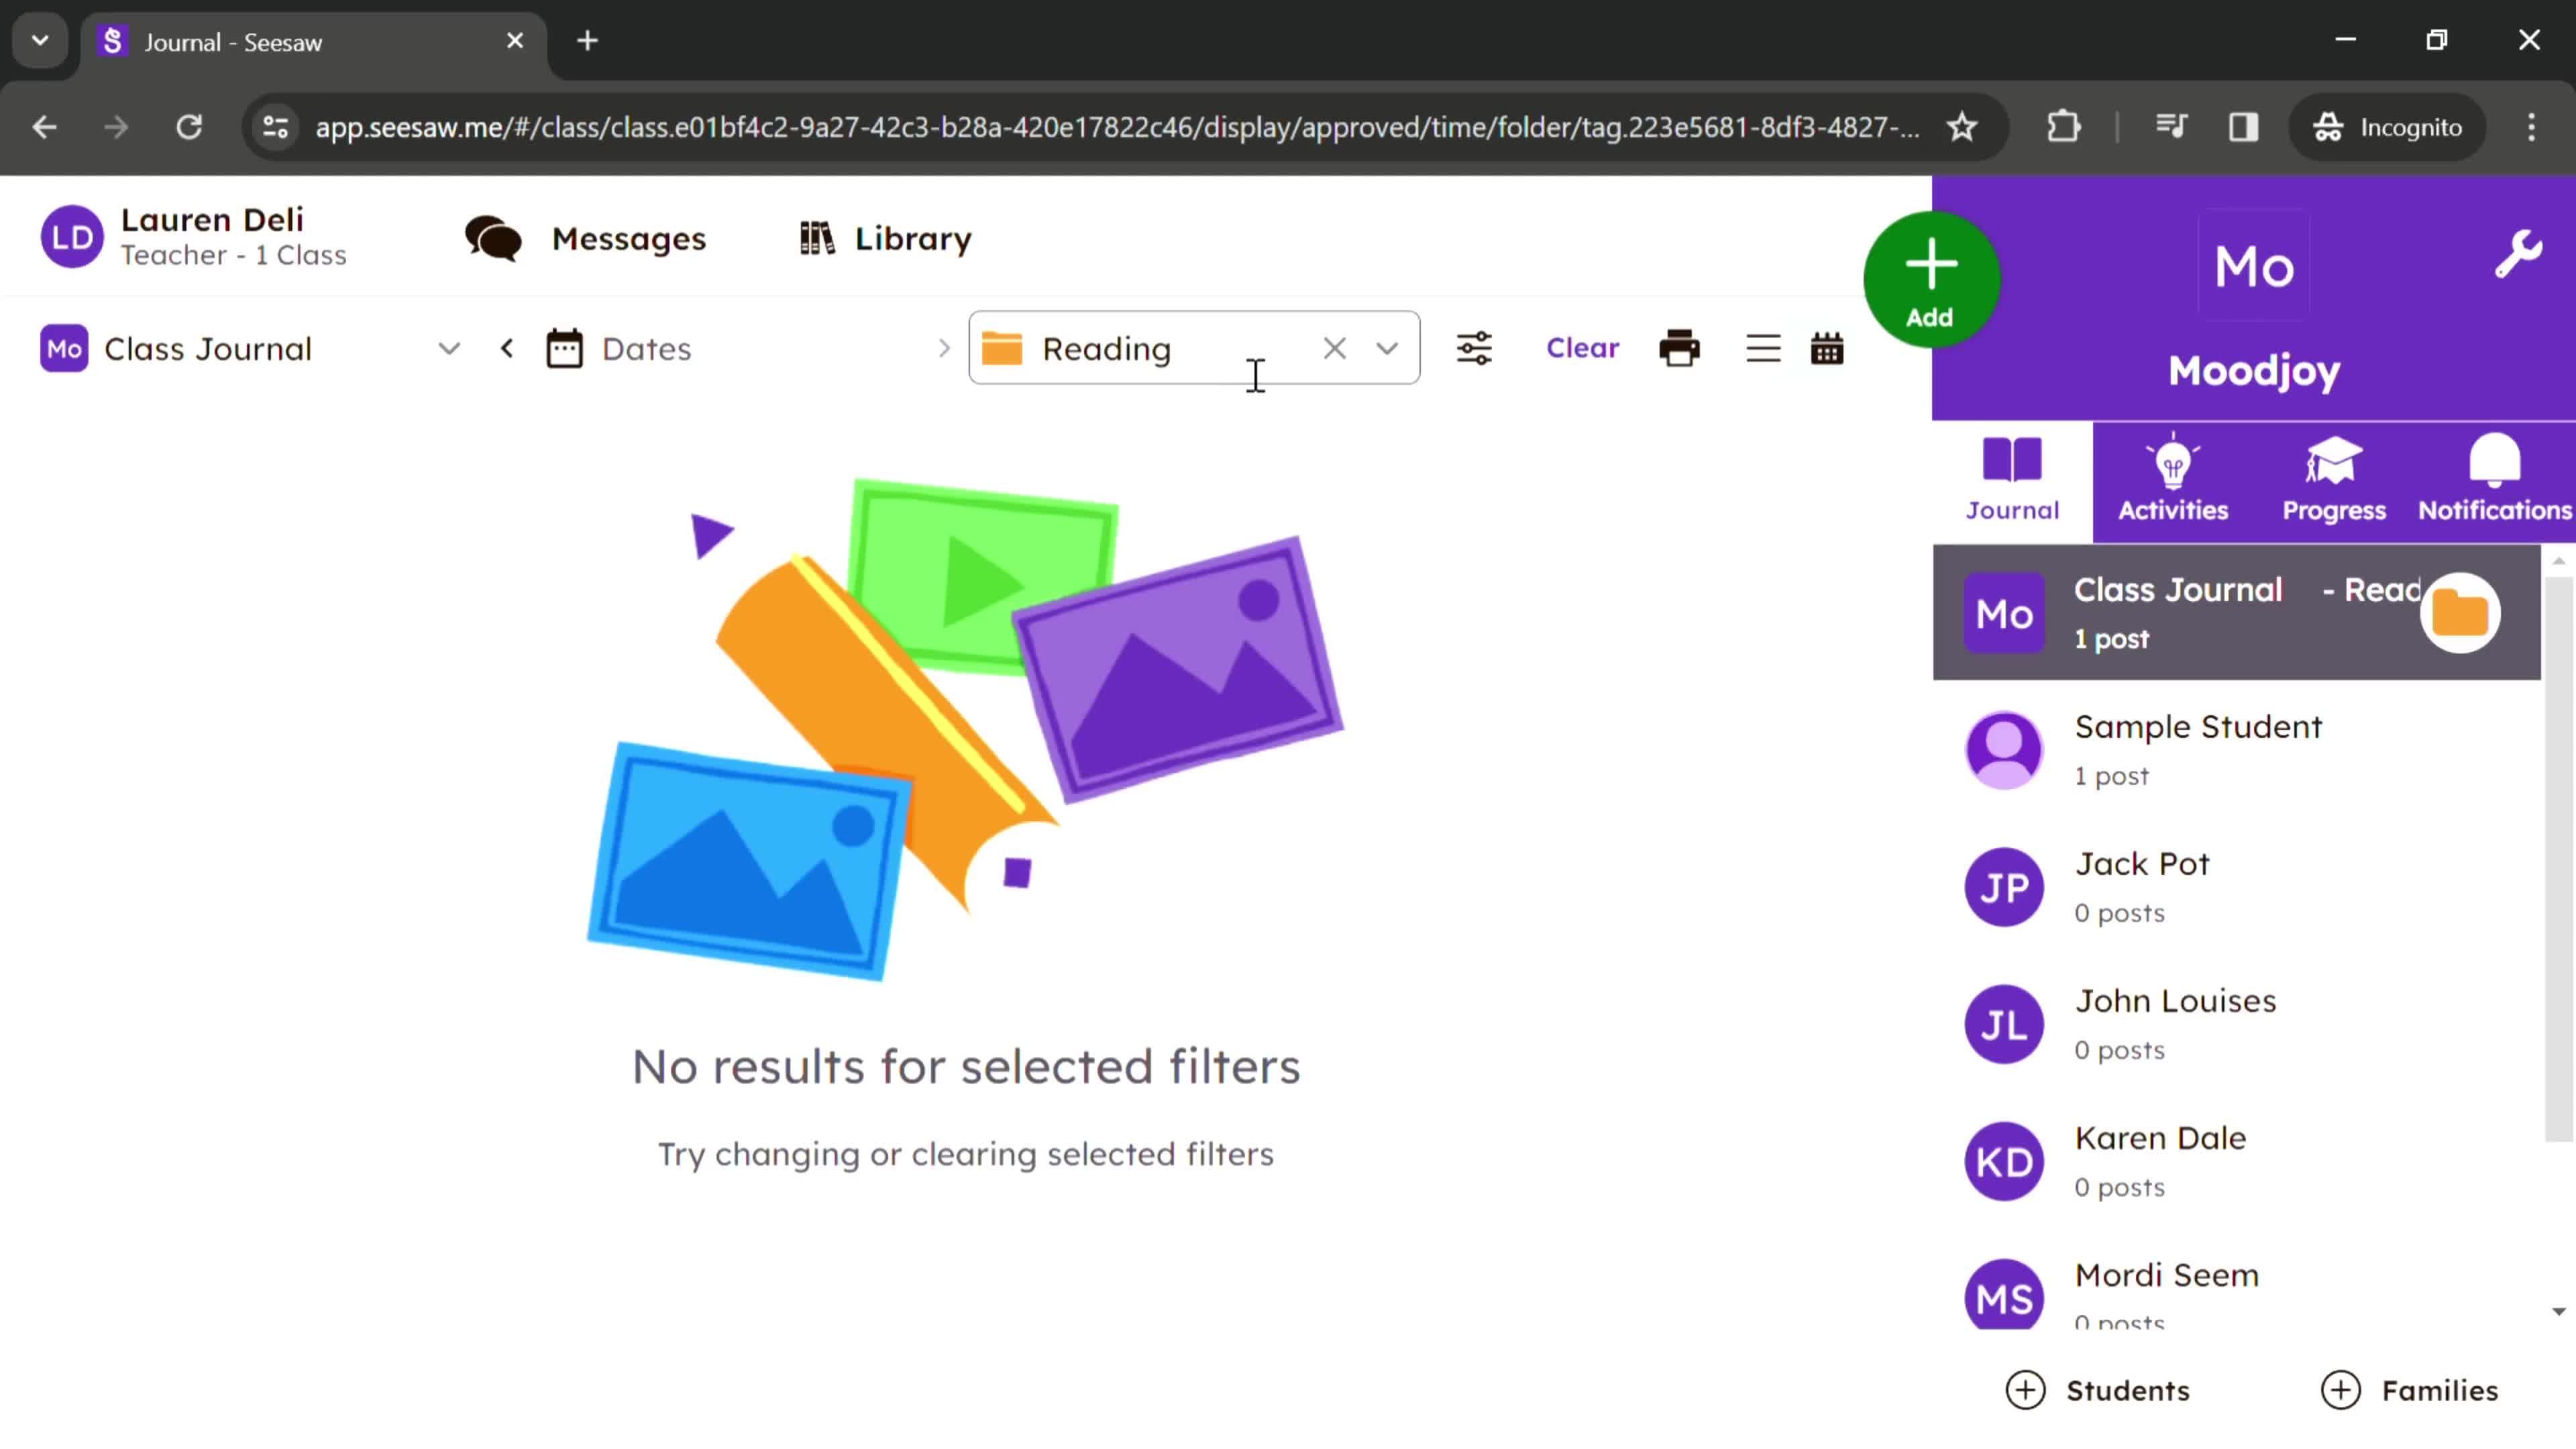The image size is (2576, 1449).
Task: View Notifications panel
Action: pyautogui.click(x=2495, y=478)
